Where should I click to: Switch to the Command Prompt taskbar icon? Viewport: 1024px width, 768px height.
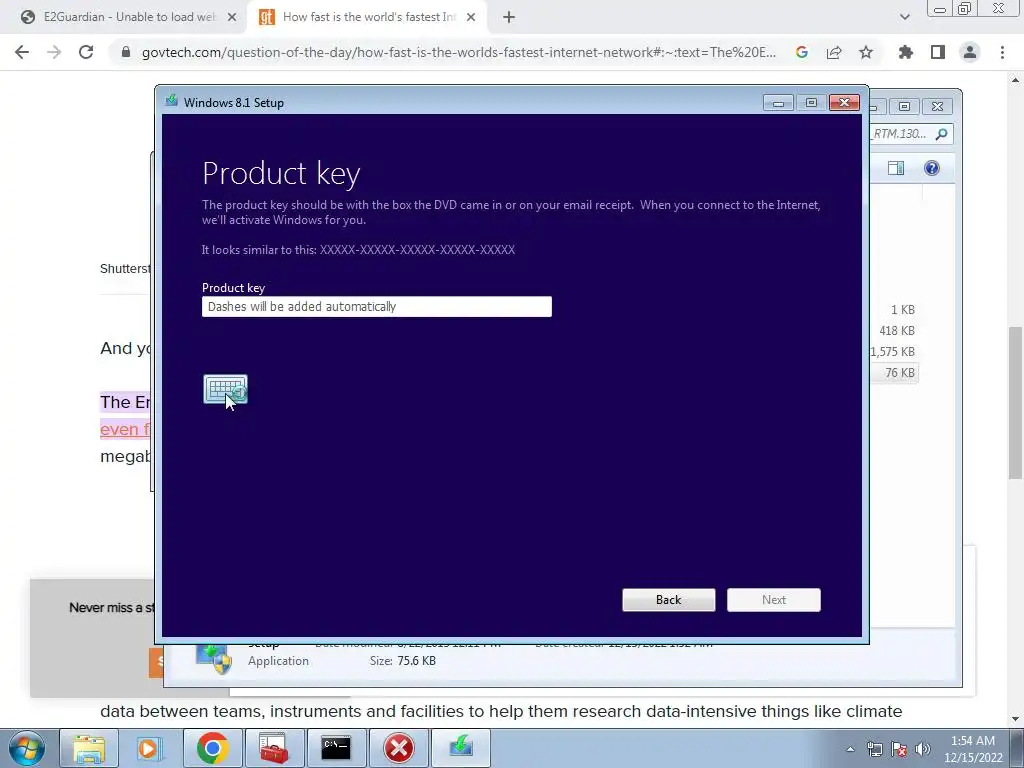pyautogui.click(x=336, y=748)
